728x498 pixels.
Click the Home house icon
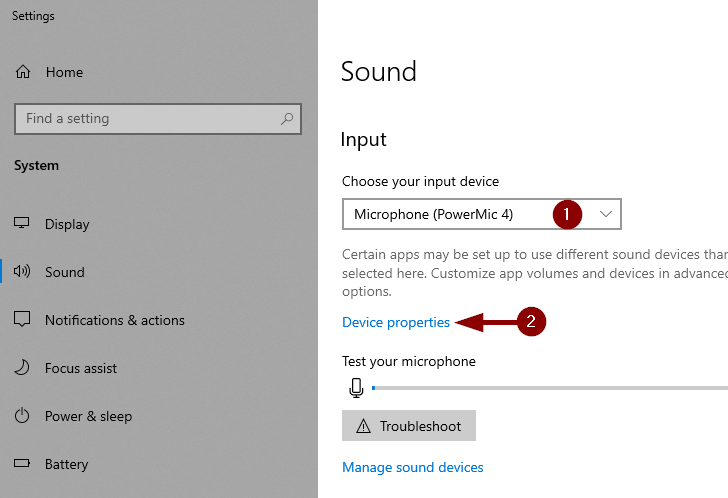pos(23,72)
